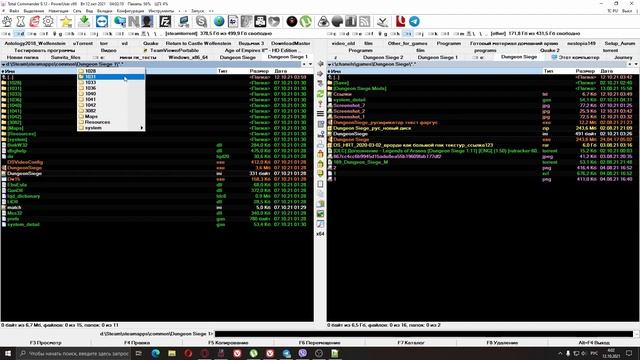Screen dimensions: 640x360
Task: Click the large N toolbar icon
Action: pos(133,22)
